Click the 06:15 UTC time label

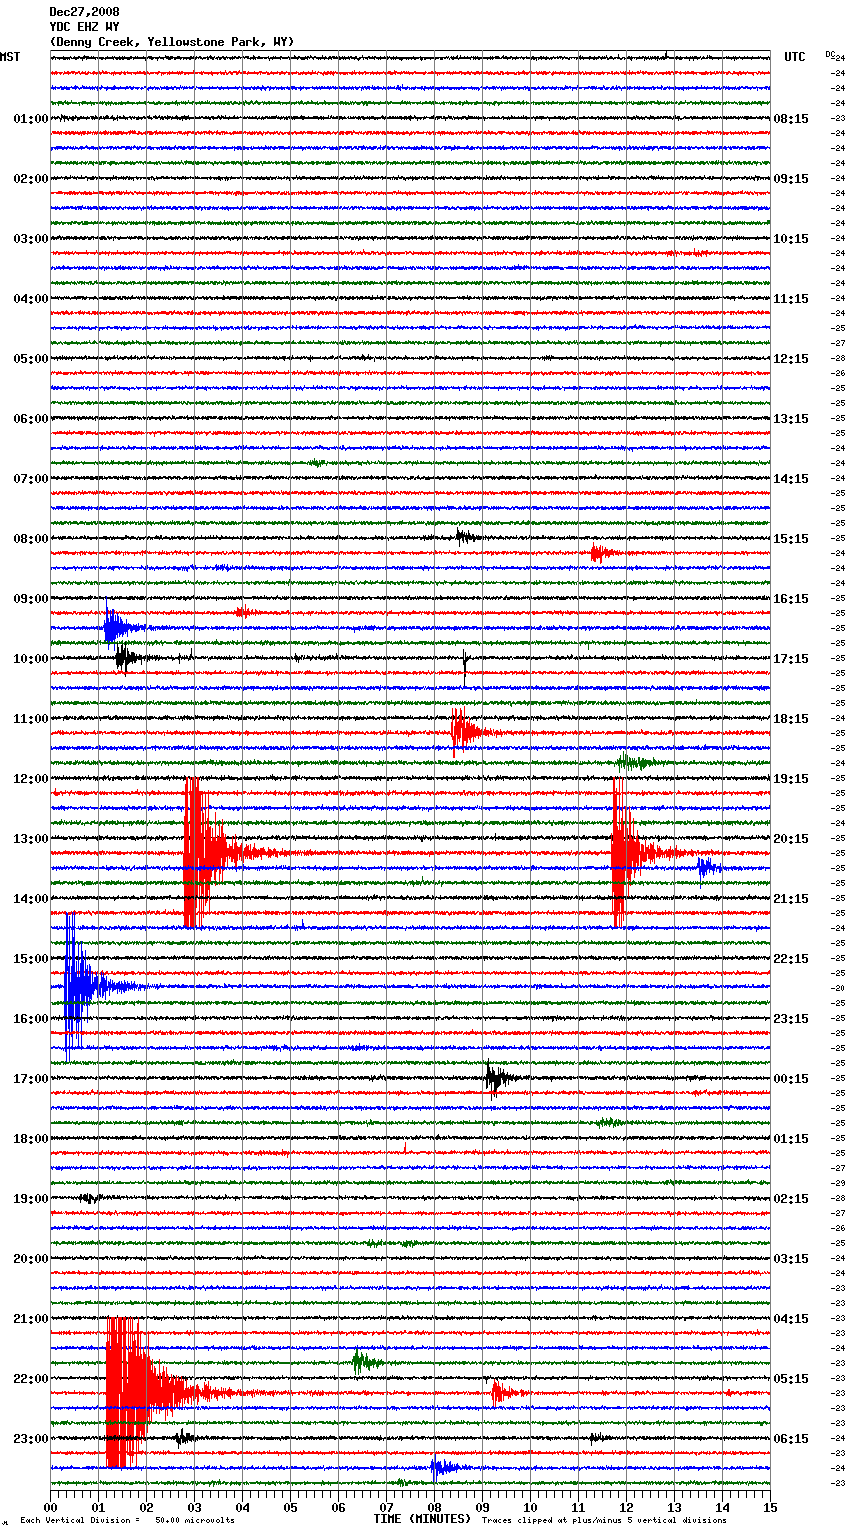791,1439
